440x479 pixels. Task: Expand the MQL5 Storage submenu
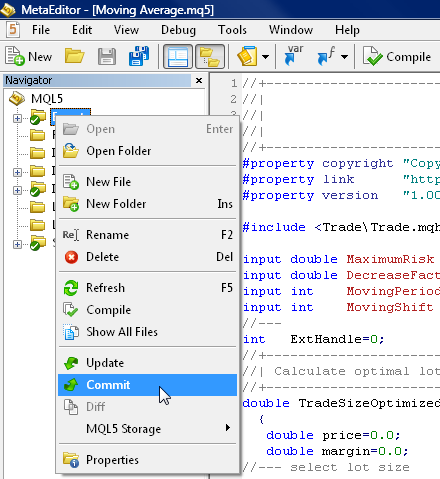(147, 428)
